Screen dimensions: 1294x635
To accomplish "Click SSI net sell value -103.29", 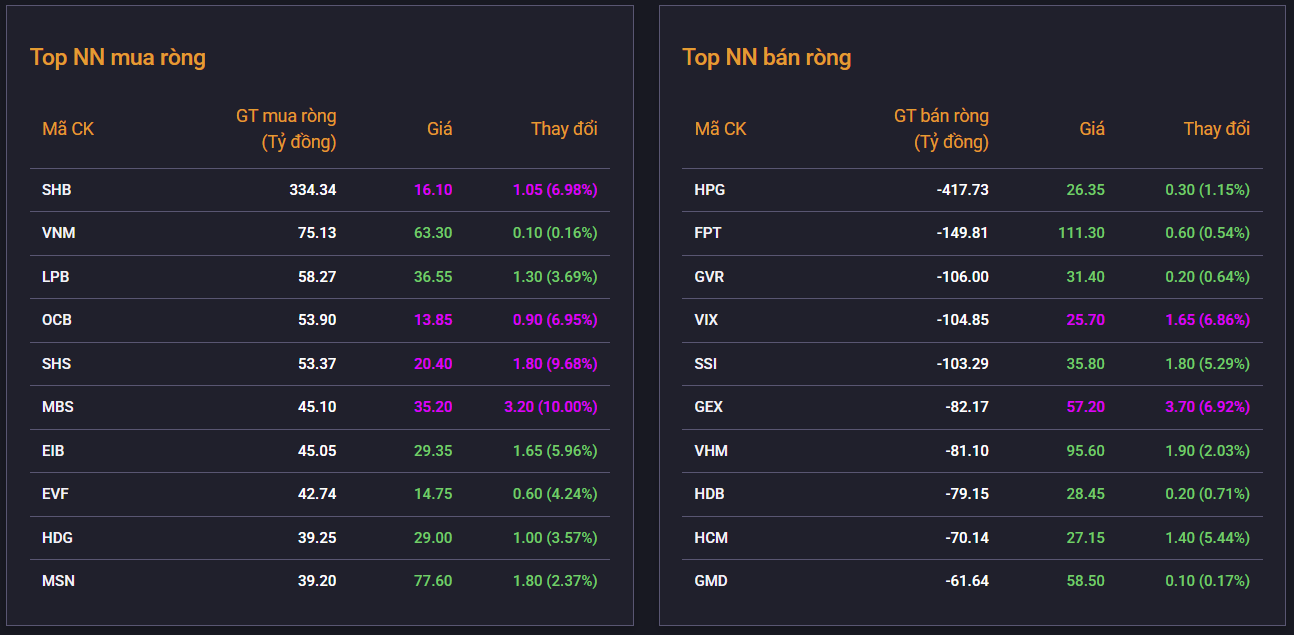I will 963,363.
